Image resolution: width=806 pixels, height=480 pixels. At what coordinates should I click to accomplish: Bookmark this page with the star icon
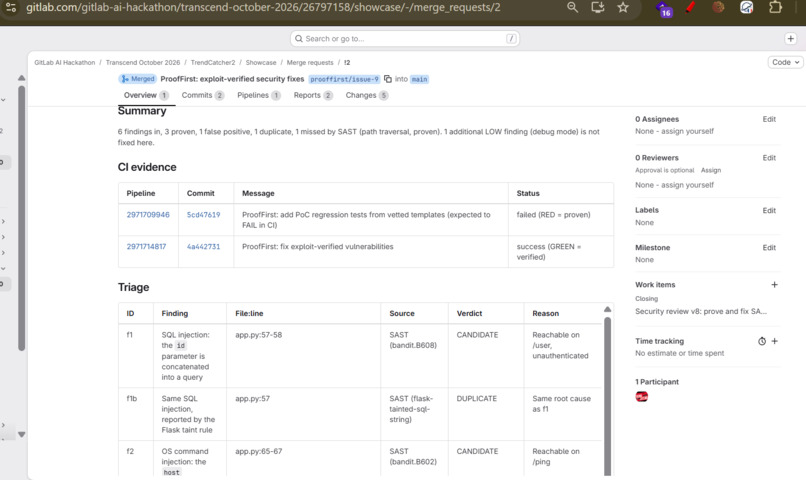point(623,7)
